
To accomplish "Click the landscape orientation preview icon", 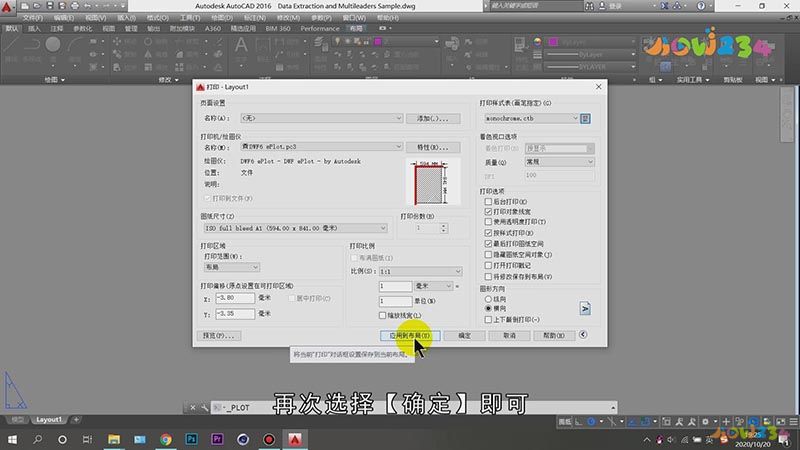I will tap(585, 309).
